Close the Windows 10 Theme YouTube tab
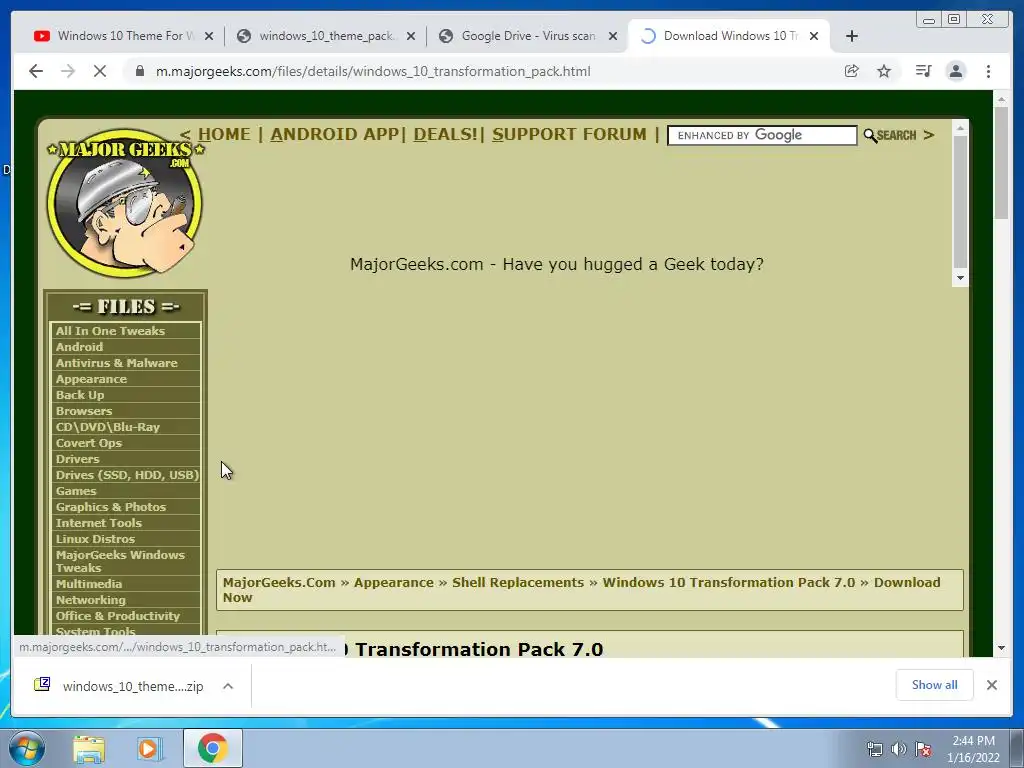The height and width of the screenshot is (768, 1024). tap(209, 37)
